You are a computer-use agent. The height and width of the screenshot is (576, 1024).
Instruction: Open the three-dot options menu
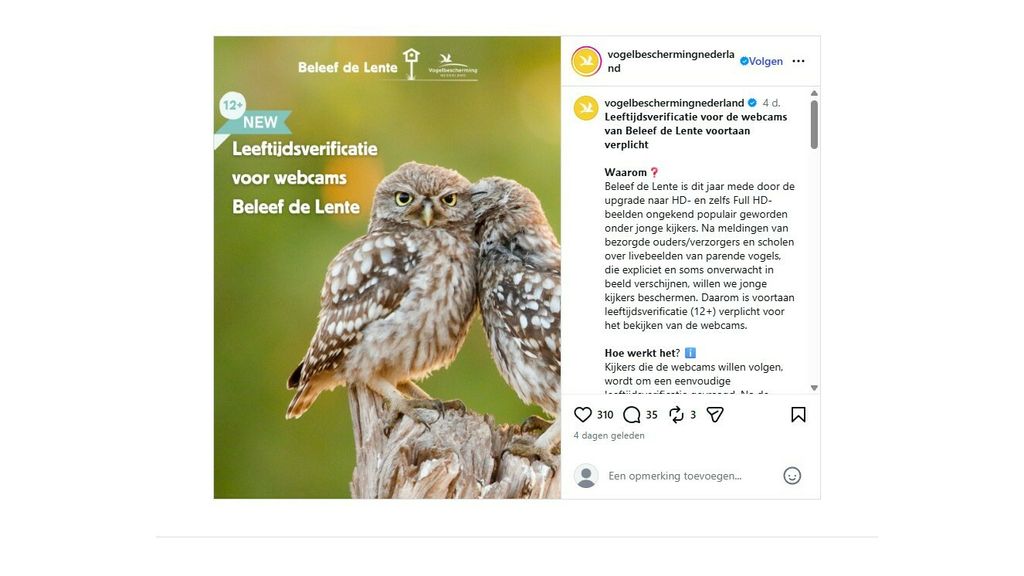coord(798,61)
